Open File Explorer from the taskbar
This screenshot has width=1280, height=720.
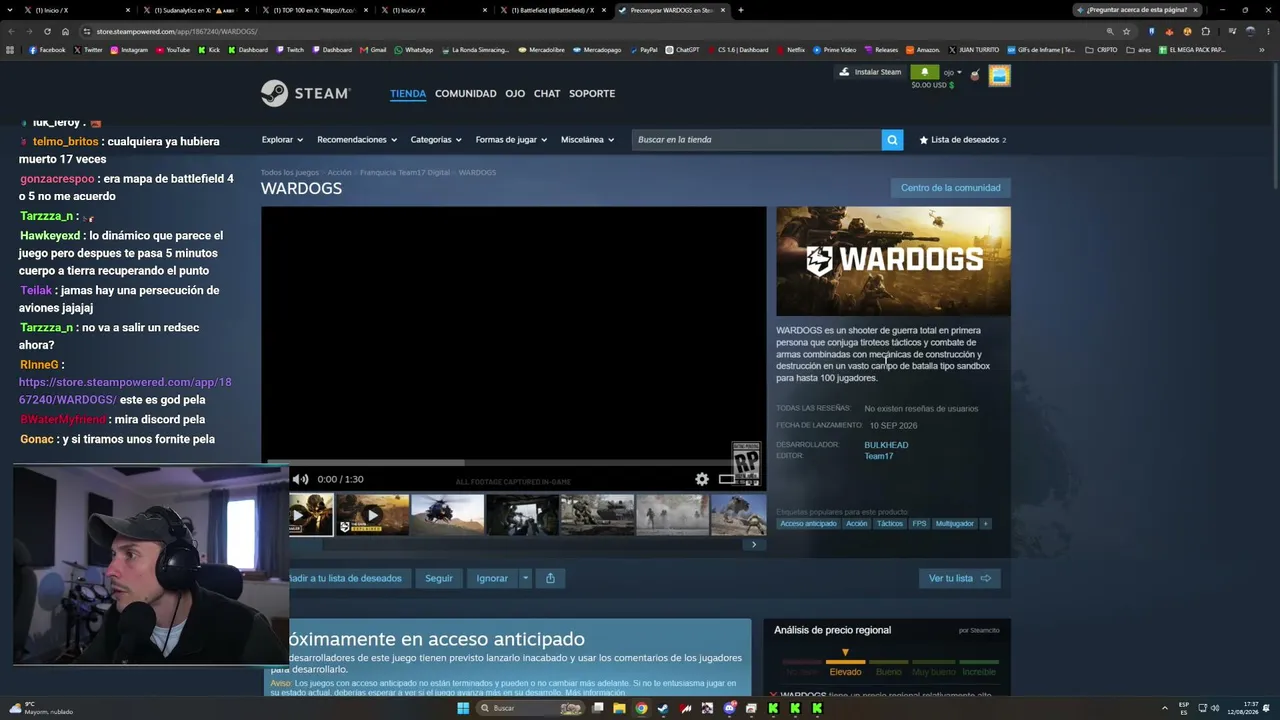[x=619, y=708]
